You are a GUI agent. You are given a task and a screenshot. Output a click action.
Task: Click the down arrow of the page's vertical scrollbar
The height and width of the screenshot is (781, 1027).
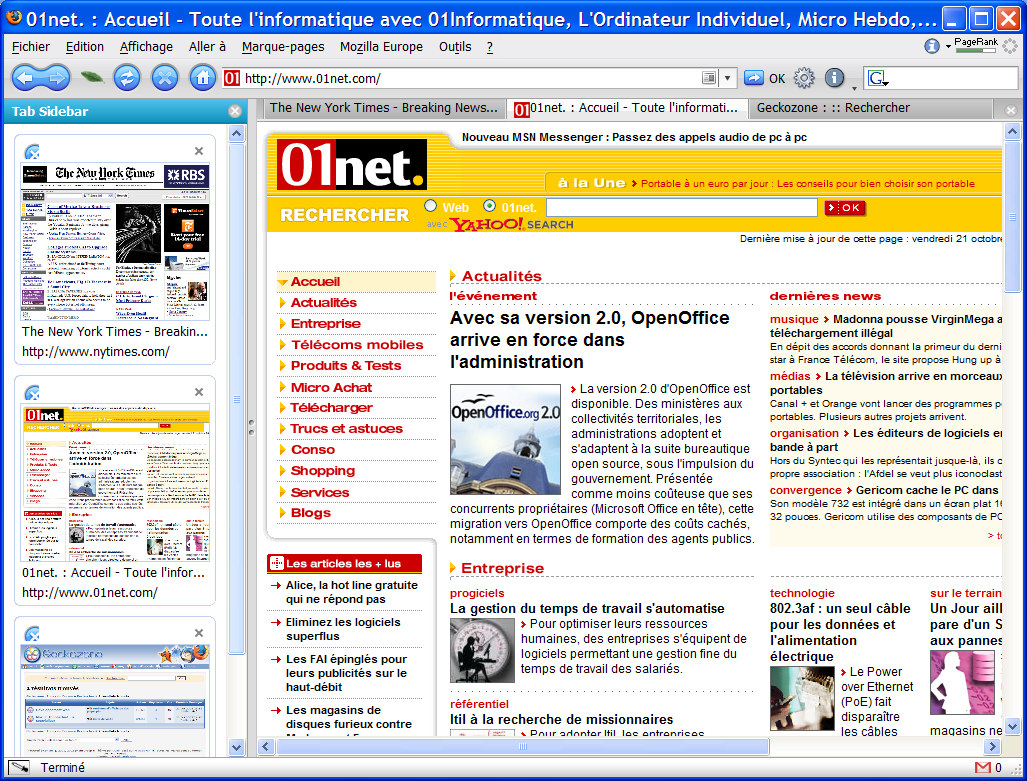click(1012, 726)
